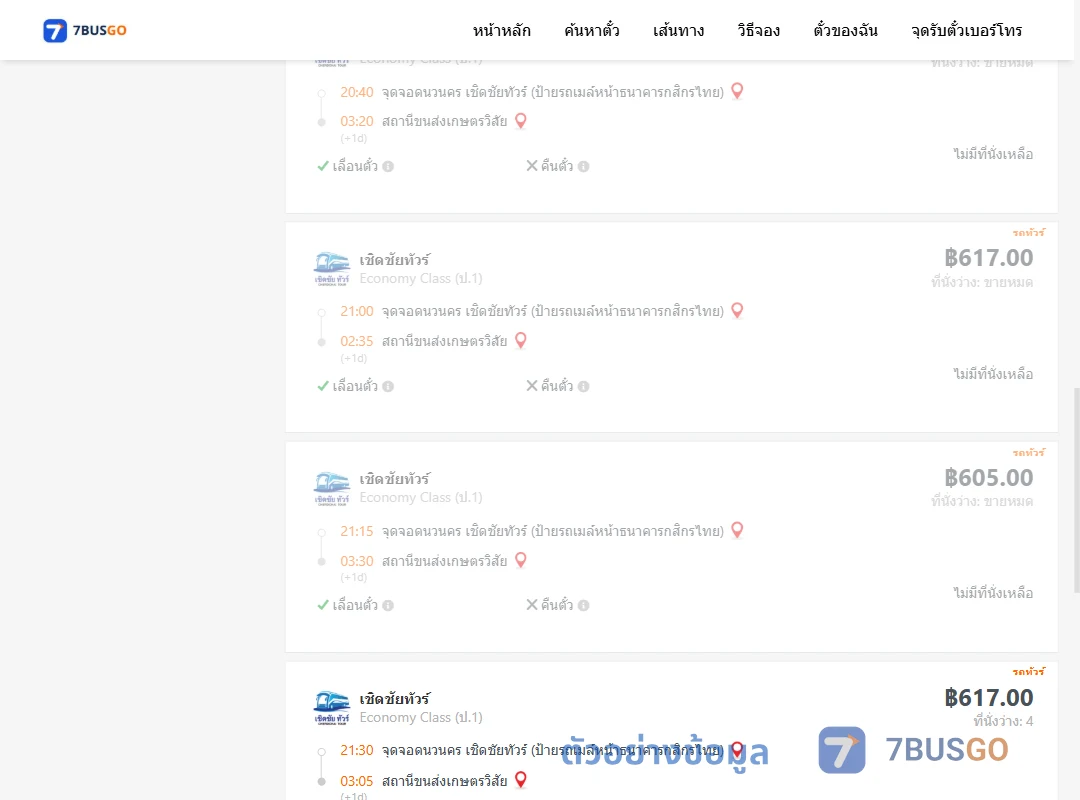Click 03:30 arrival time
1080x800 pixels.
(x=357, y=561)
